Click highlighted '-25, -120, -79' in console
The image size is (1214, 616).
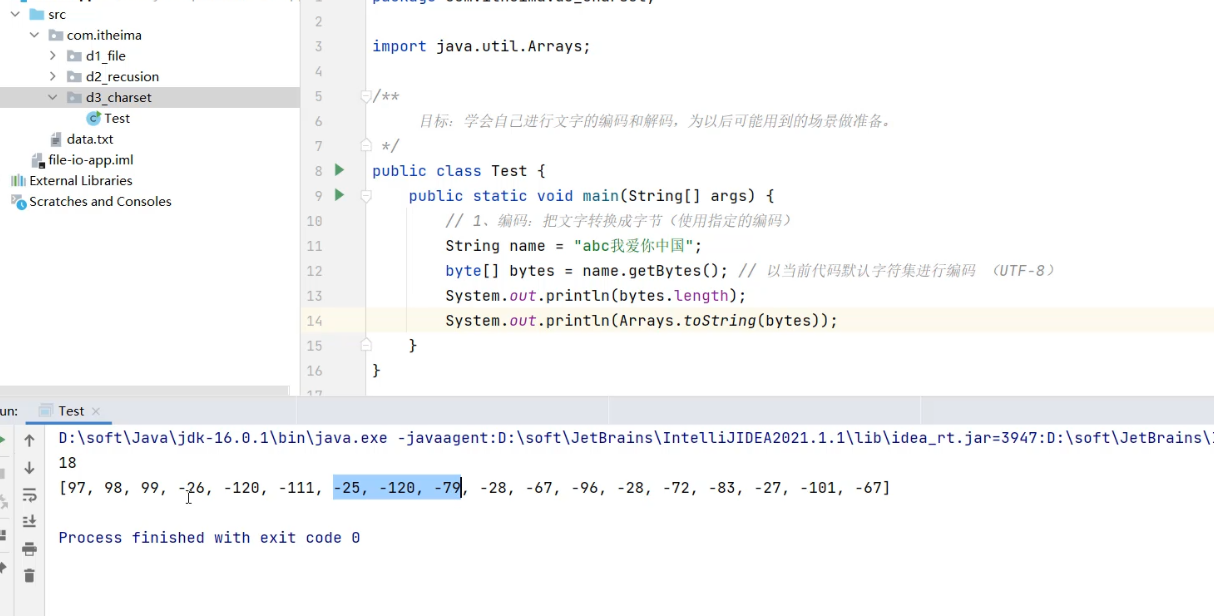[397, 488]
